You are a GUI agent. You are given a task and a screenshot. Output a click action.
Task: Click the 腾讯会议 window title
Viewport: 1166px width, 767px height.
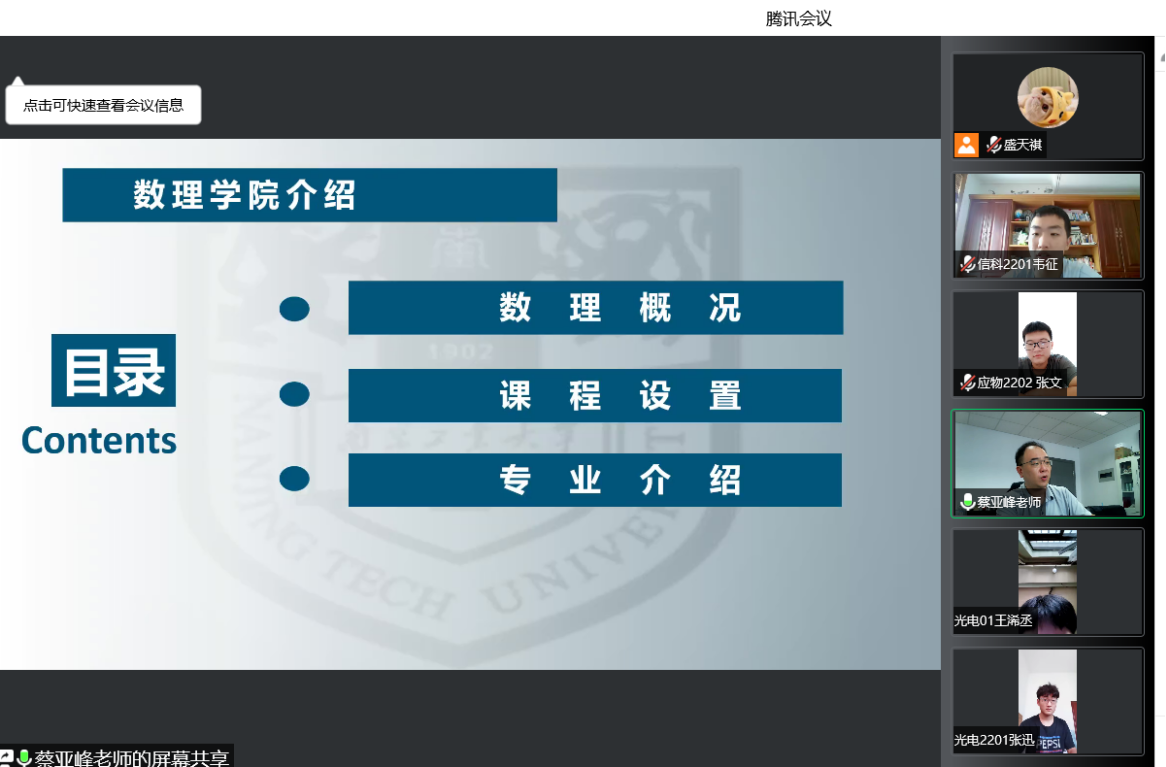click(x=798, y=18)
